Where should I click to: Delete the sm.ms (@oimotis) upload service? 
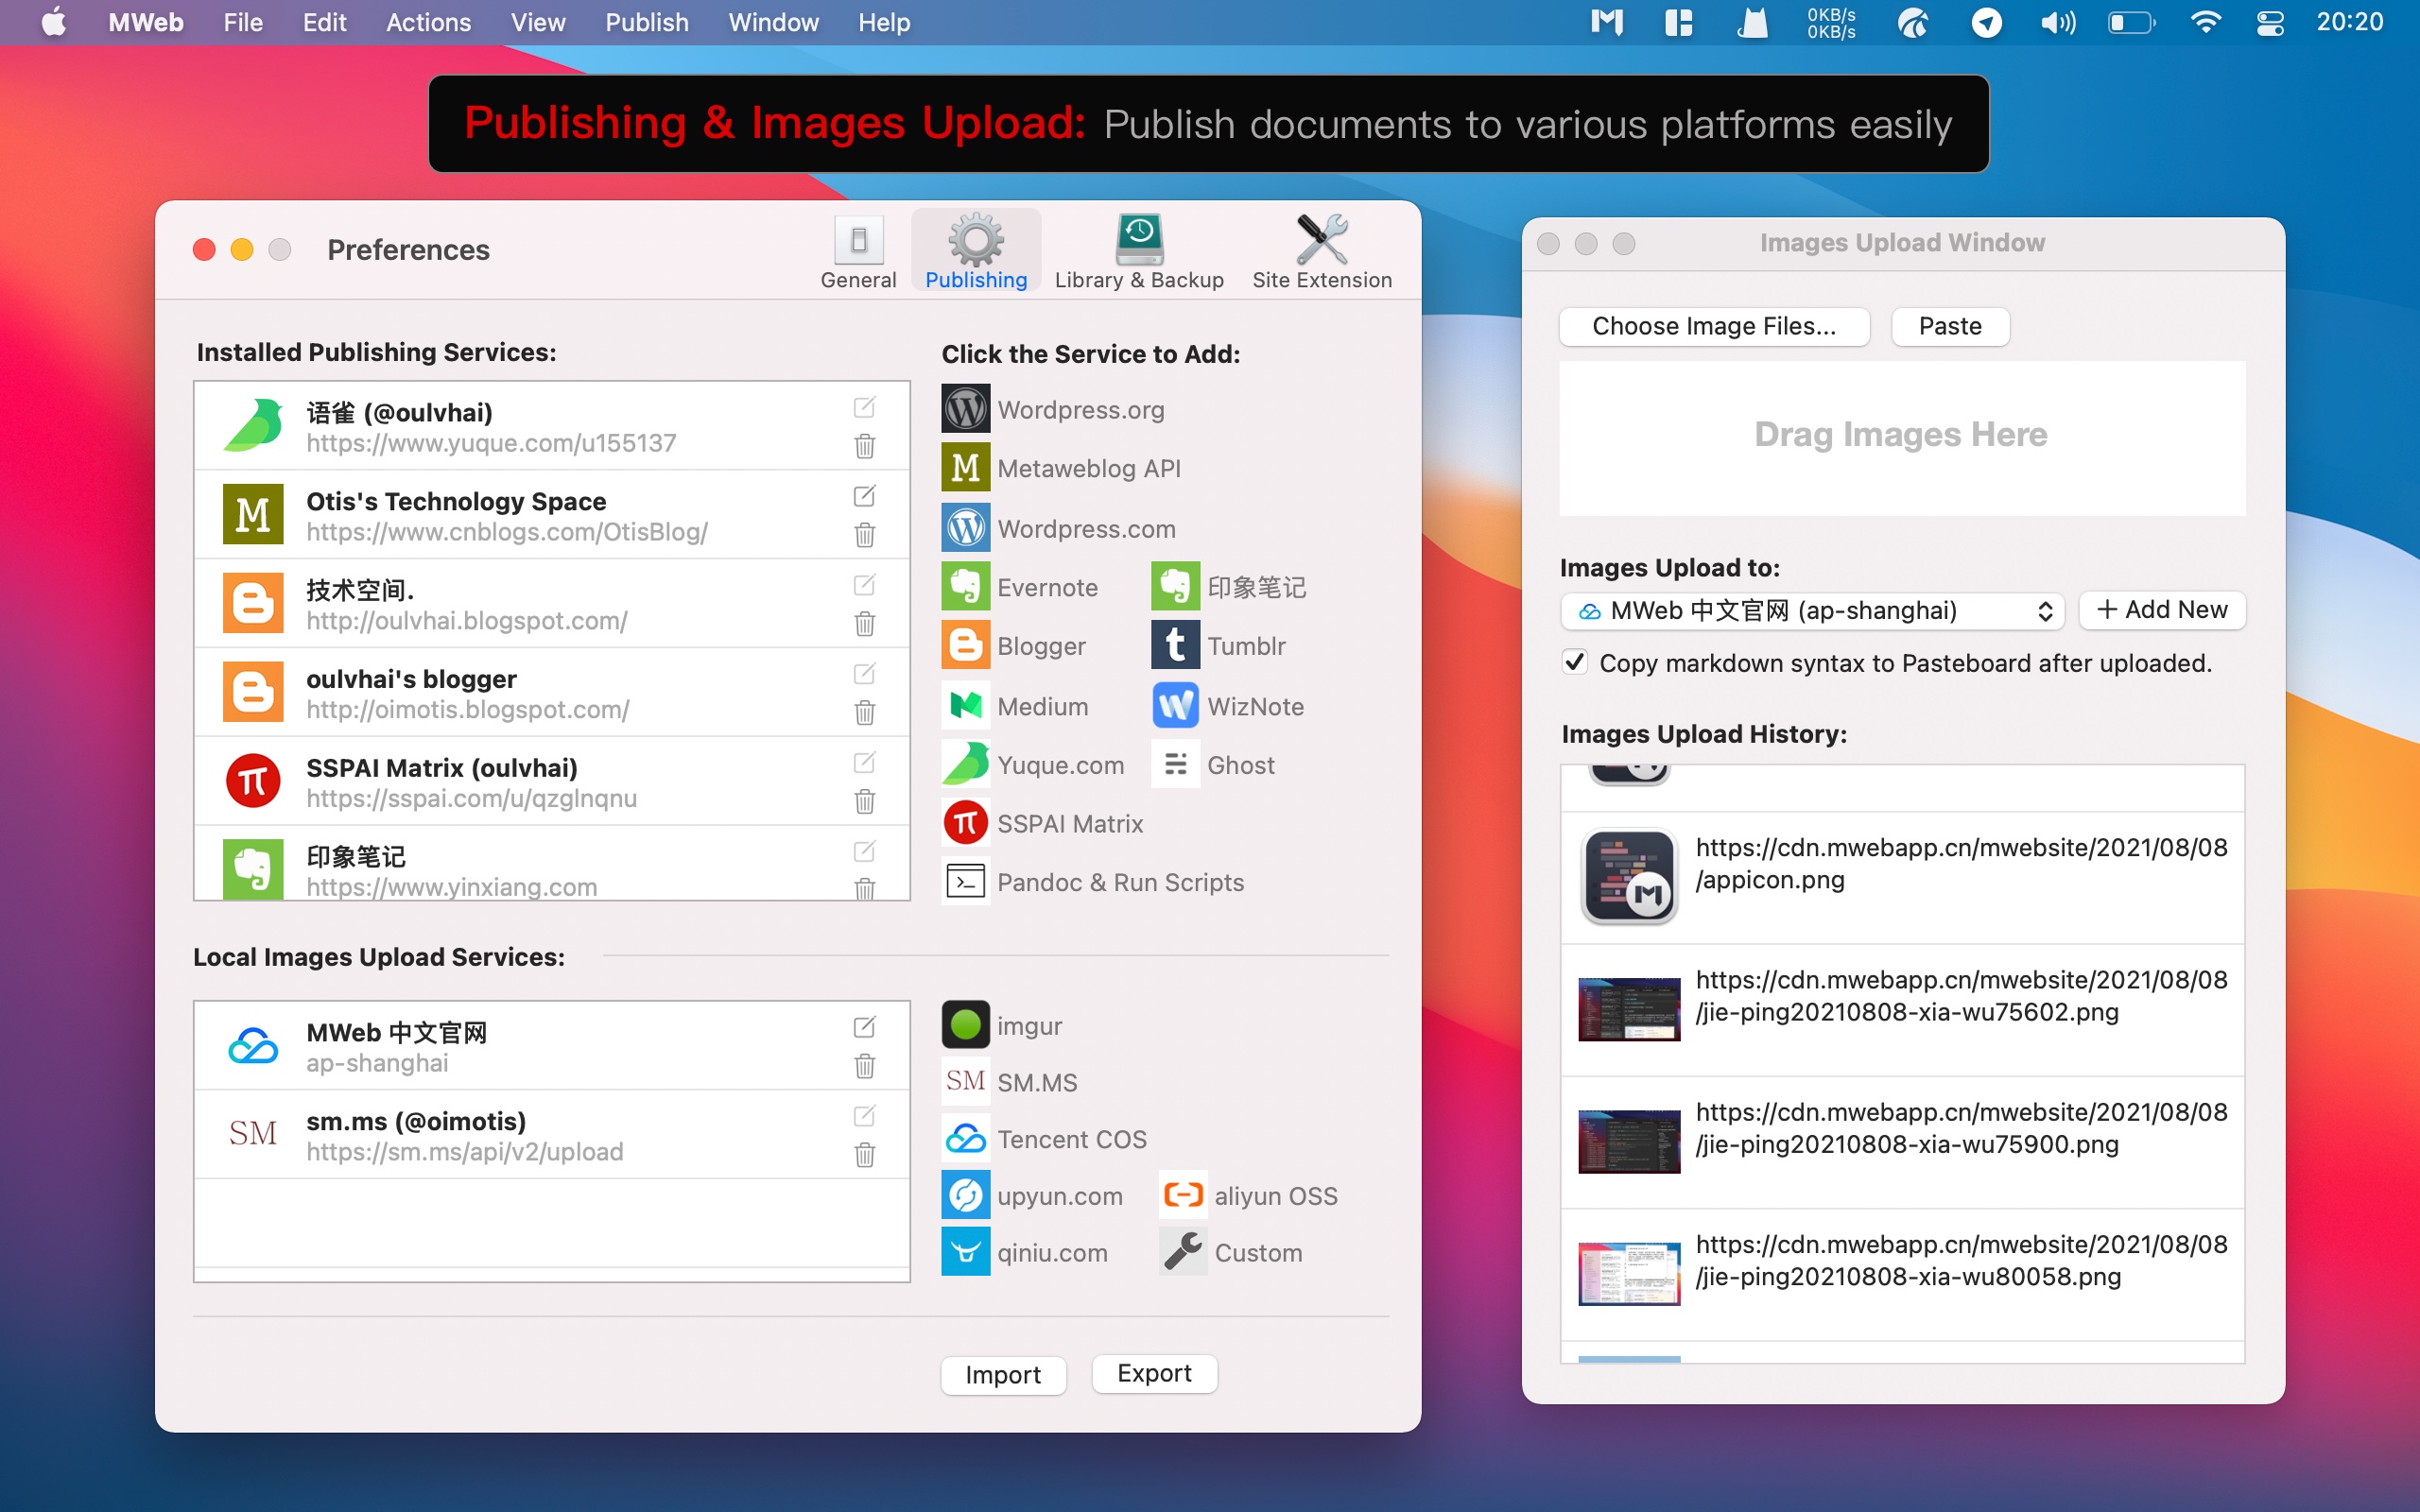[864, 1155]
